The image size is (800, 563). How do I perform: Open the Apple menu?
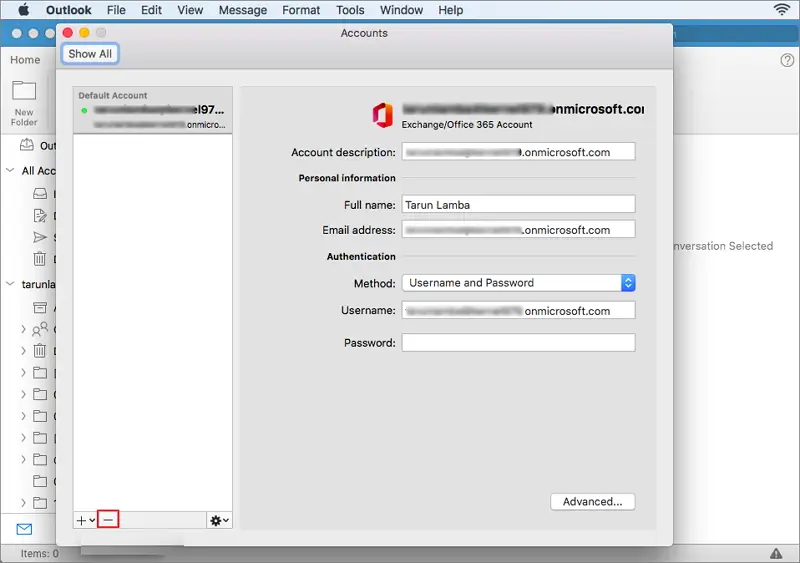(x=23, y=10)
